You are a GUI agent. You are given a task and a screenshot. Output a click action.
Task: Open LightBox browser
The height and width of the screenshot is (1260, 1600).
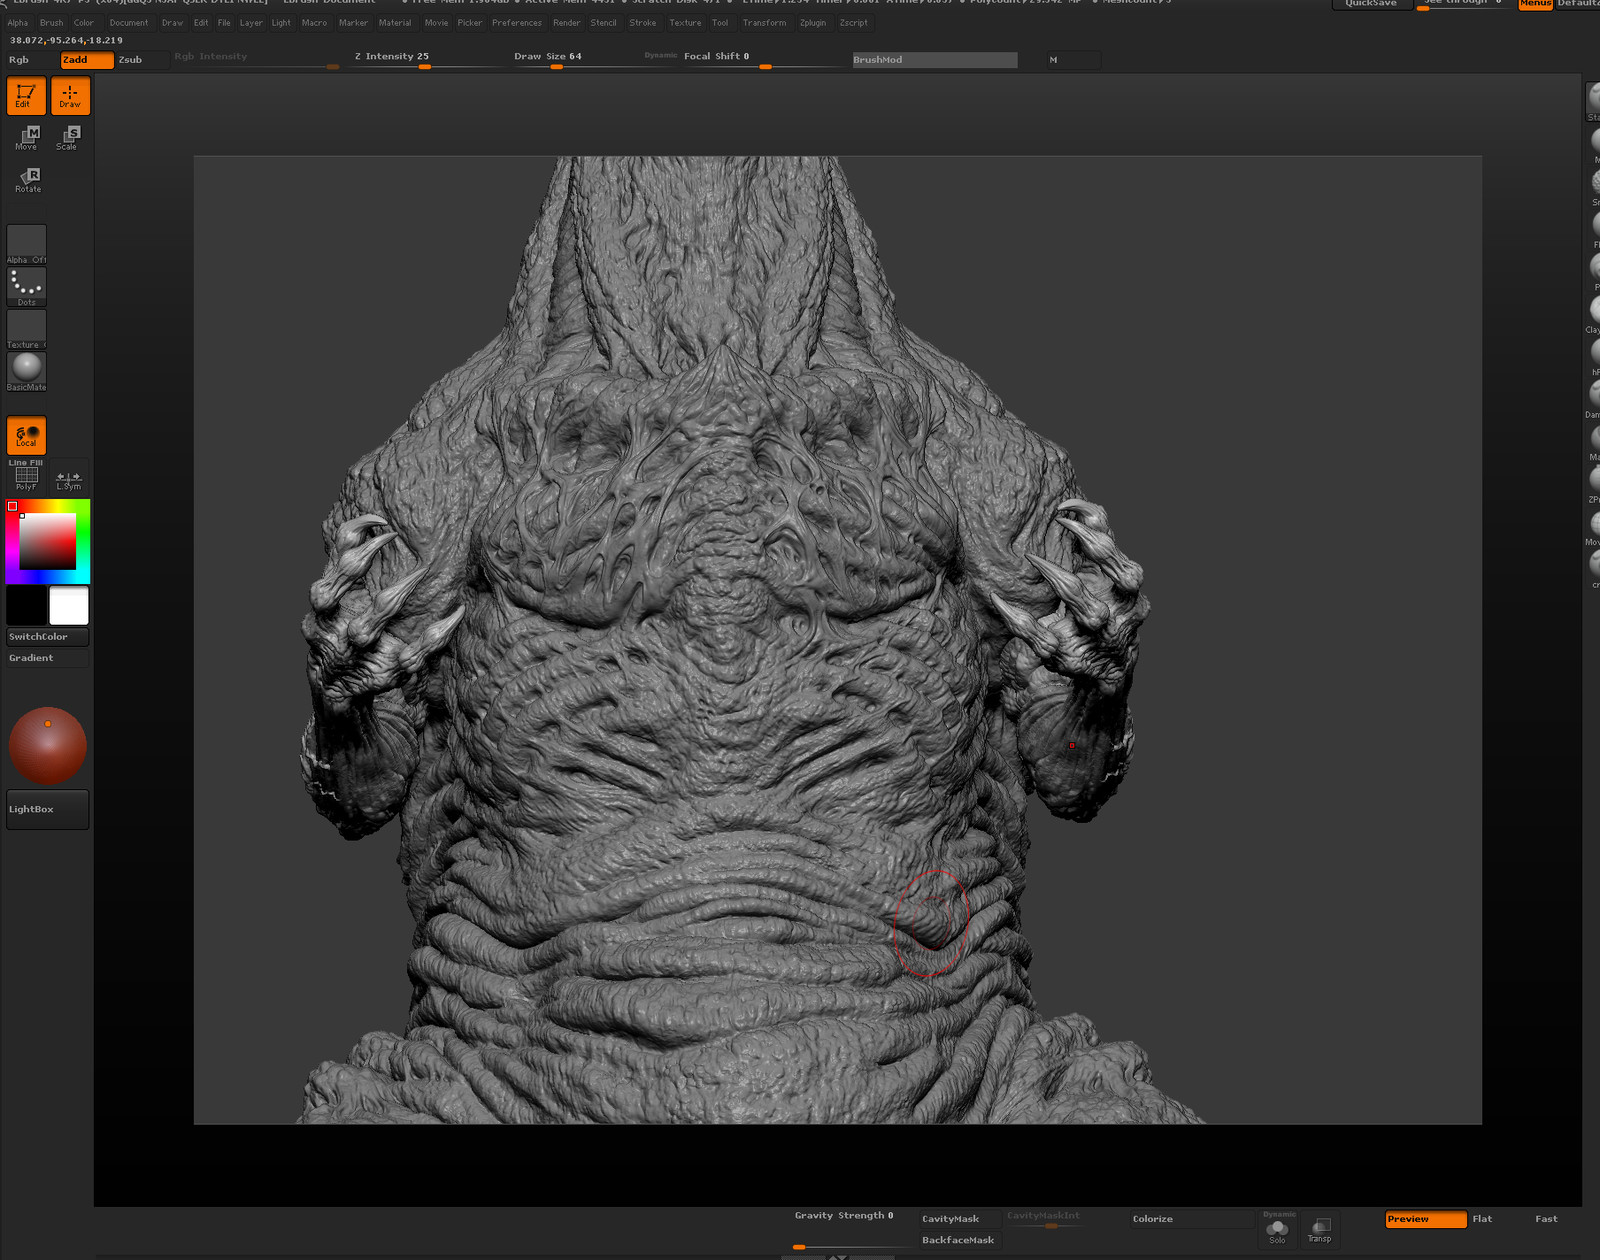click(x=47, y=809)
